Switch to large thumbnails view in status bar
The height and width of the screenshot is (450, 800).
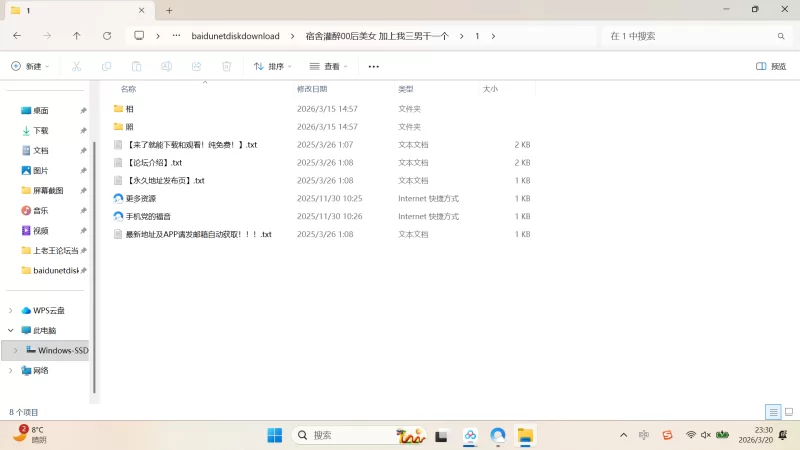point(788,412)
